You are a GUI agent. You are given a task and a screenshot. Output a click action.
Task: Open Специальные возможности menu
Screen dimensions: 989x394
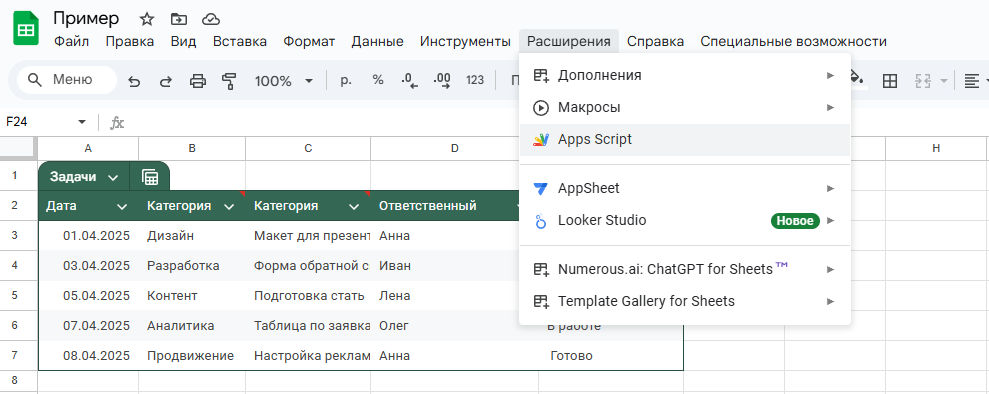coord(793,42)
